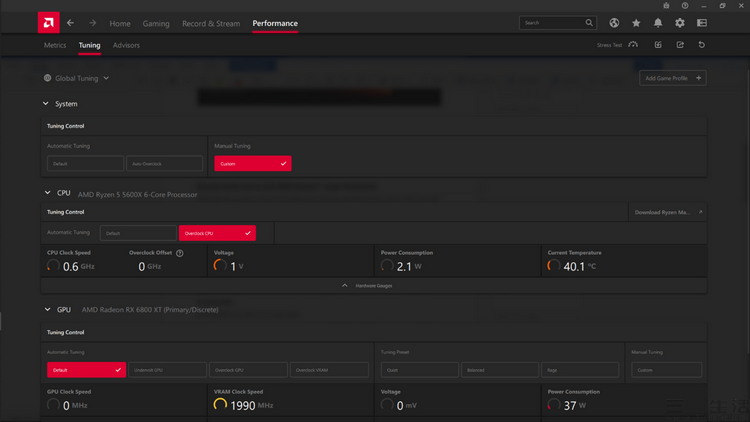Click the import profile icon
Image resolution: width=750 pixels, height=422 pixels.
coord(658,44)
